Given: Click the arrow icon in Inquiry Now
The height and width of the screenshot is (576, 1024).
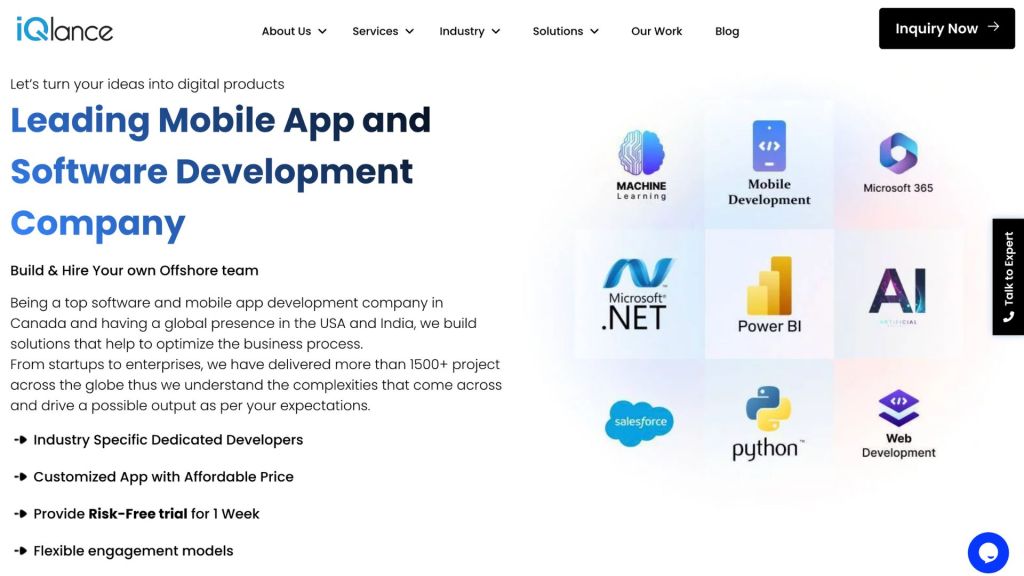Looking at the screenshot, I should point(994,27).
